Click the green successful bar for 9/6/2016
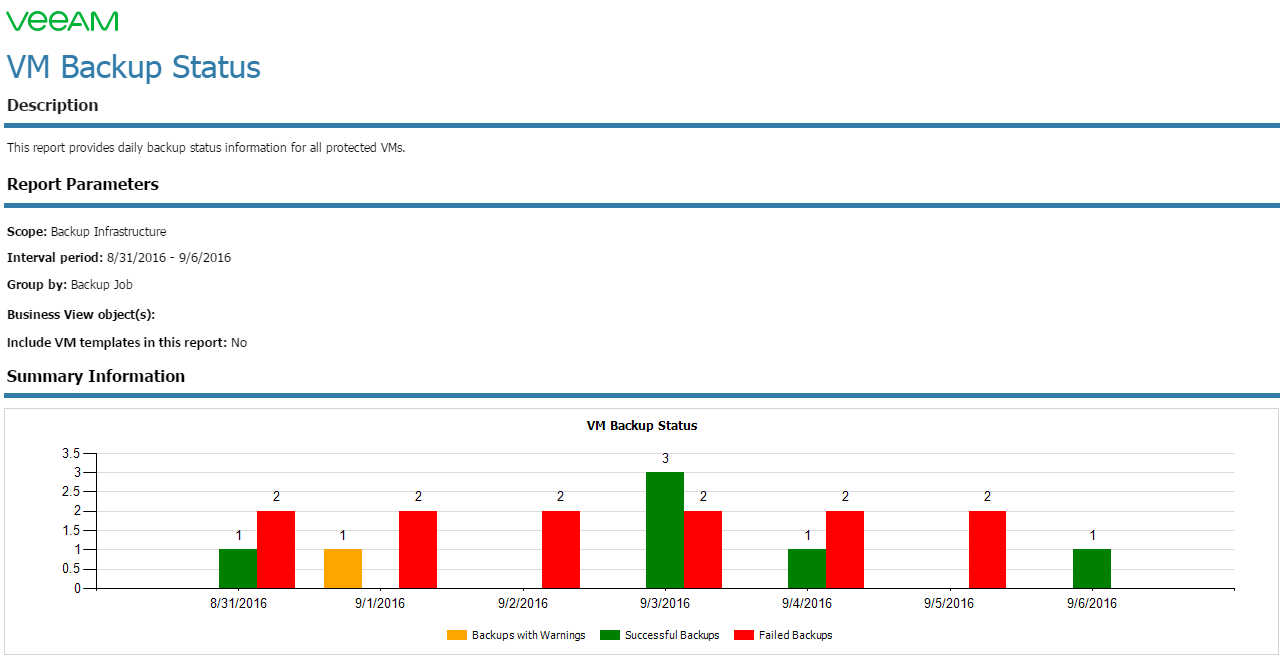The height and width of the screenshot is (658, 1284). pyautogui.click(x=1092, y=569)
